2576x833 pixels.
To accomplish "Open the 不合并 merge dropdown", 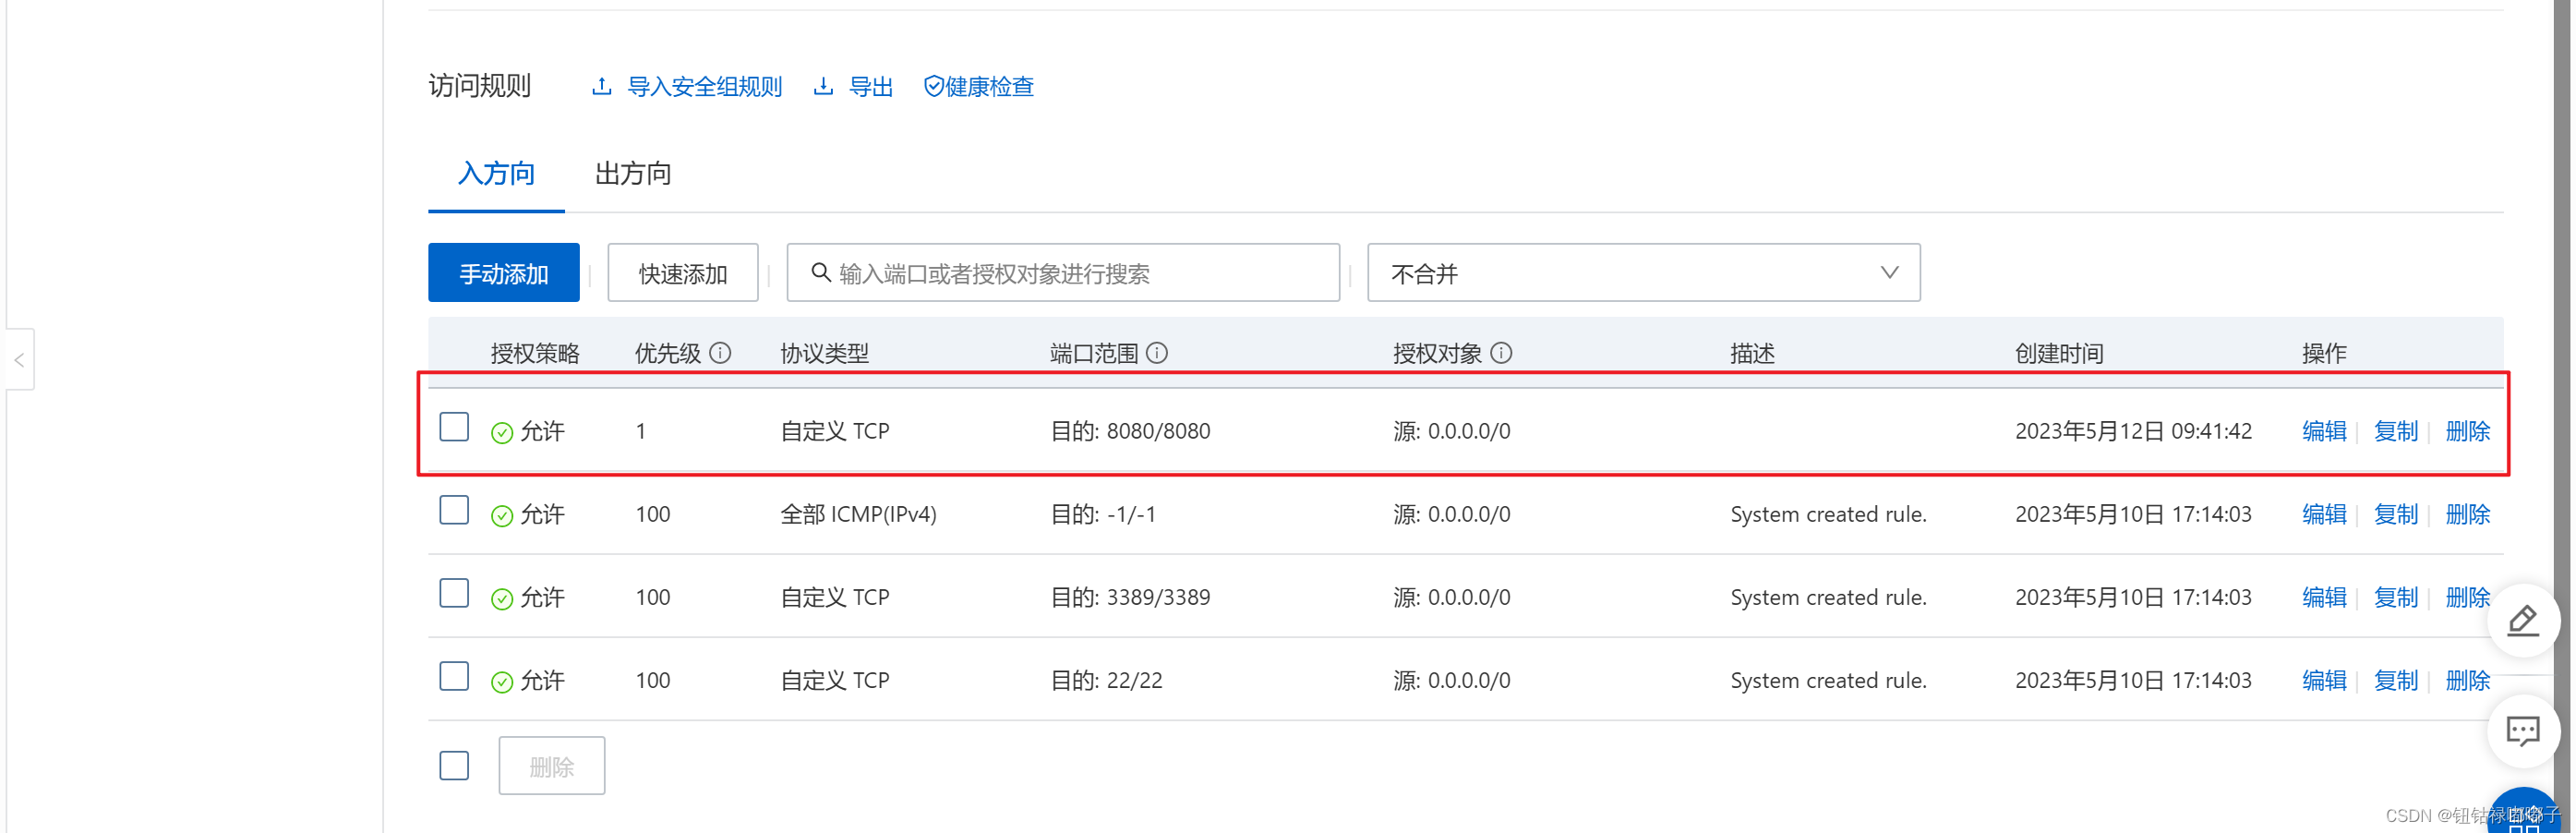I will pos(1643,272).
